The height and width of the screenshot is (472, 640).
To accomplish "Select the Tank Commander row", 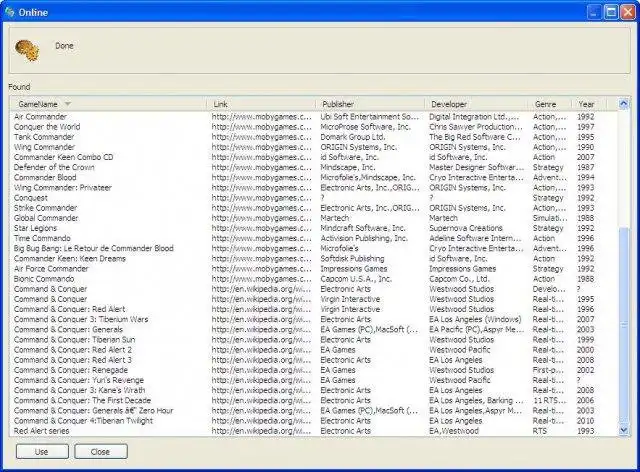I will 313,137.
